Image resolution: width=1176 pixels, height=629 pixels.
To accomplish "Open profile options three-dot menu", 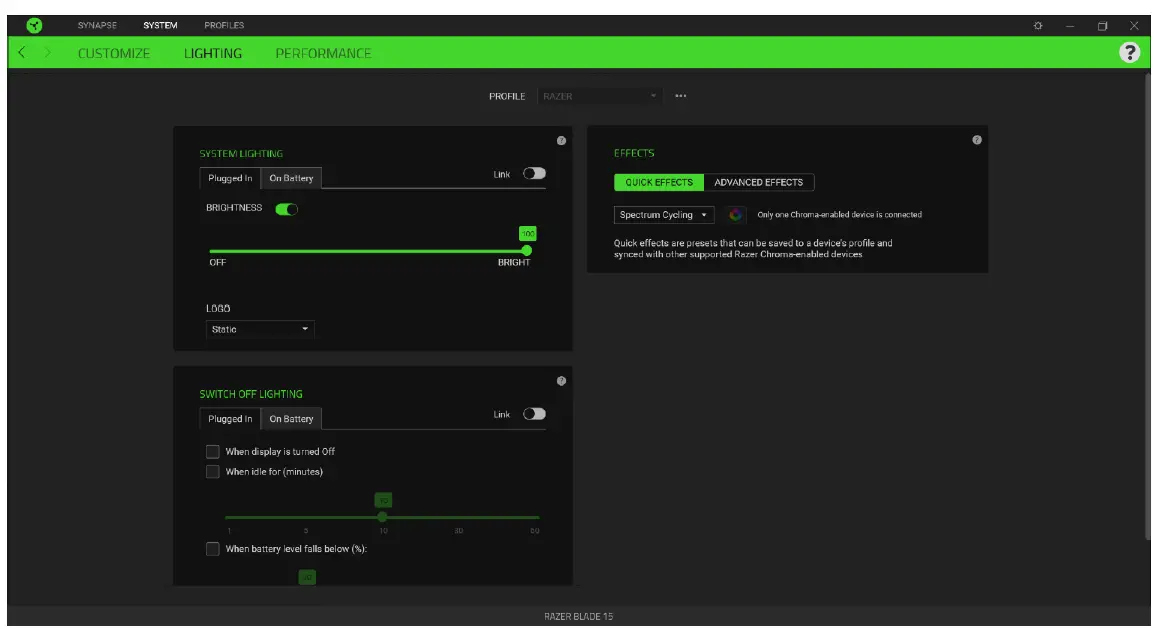I will pos(680,96).
